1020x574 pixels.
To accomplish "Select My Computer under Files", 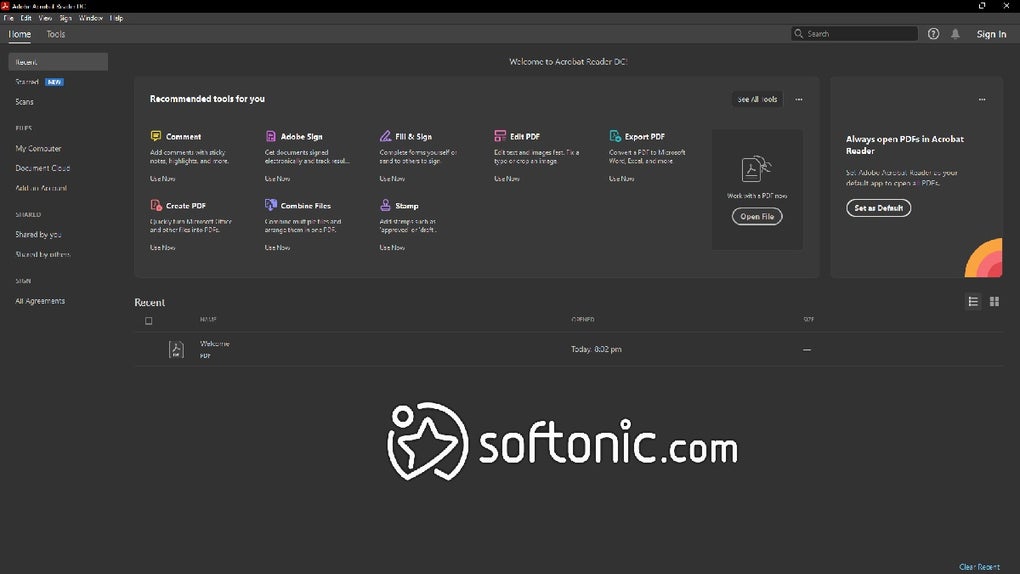I will [38, 148].
